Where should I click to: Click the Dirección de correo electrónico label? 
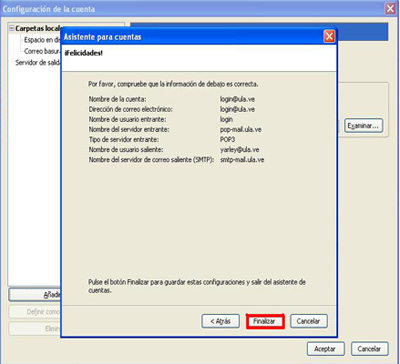131,109
